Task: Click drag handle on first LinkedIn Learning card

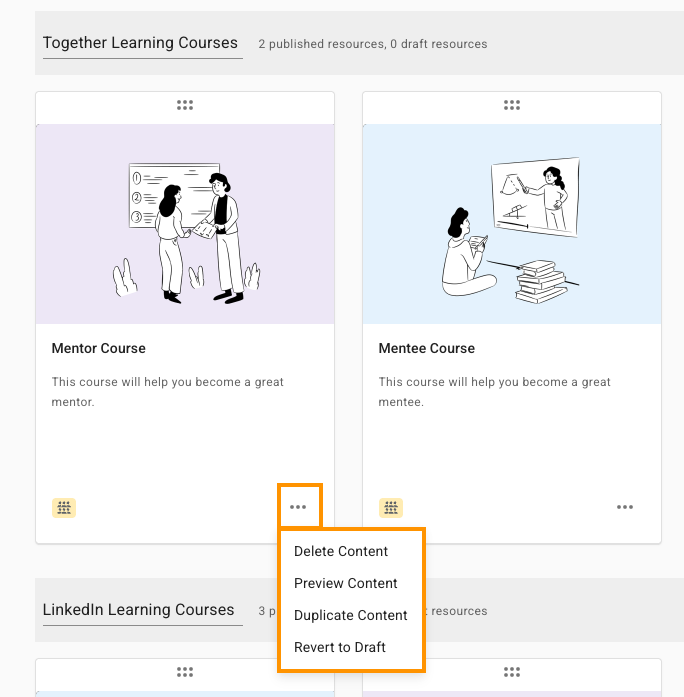Action: pyautogui.click(x=185, y=672)
